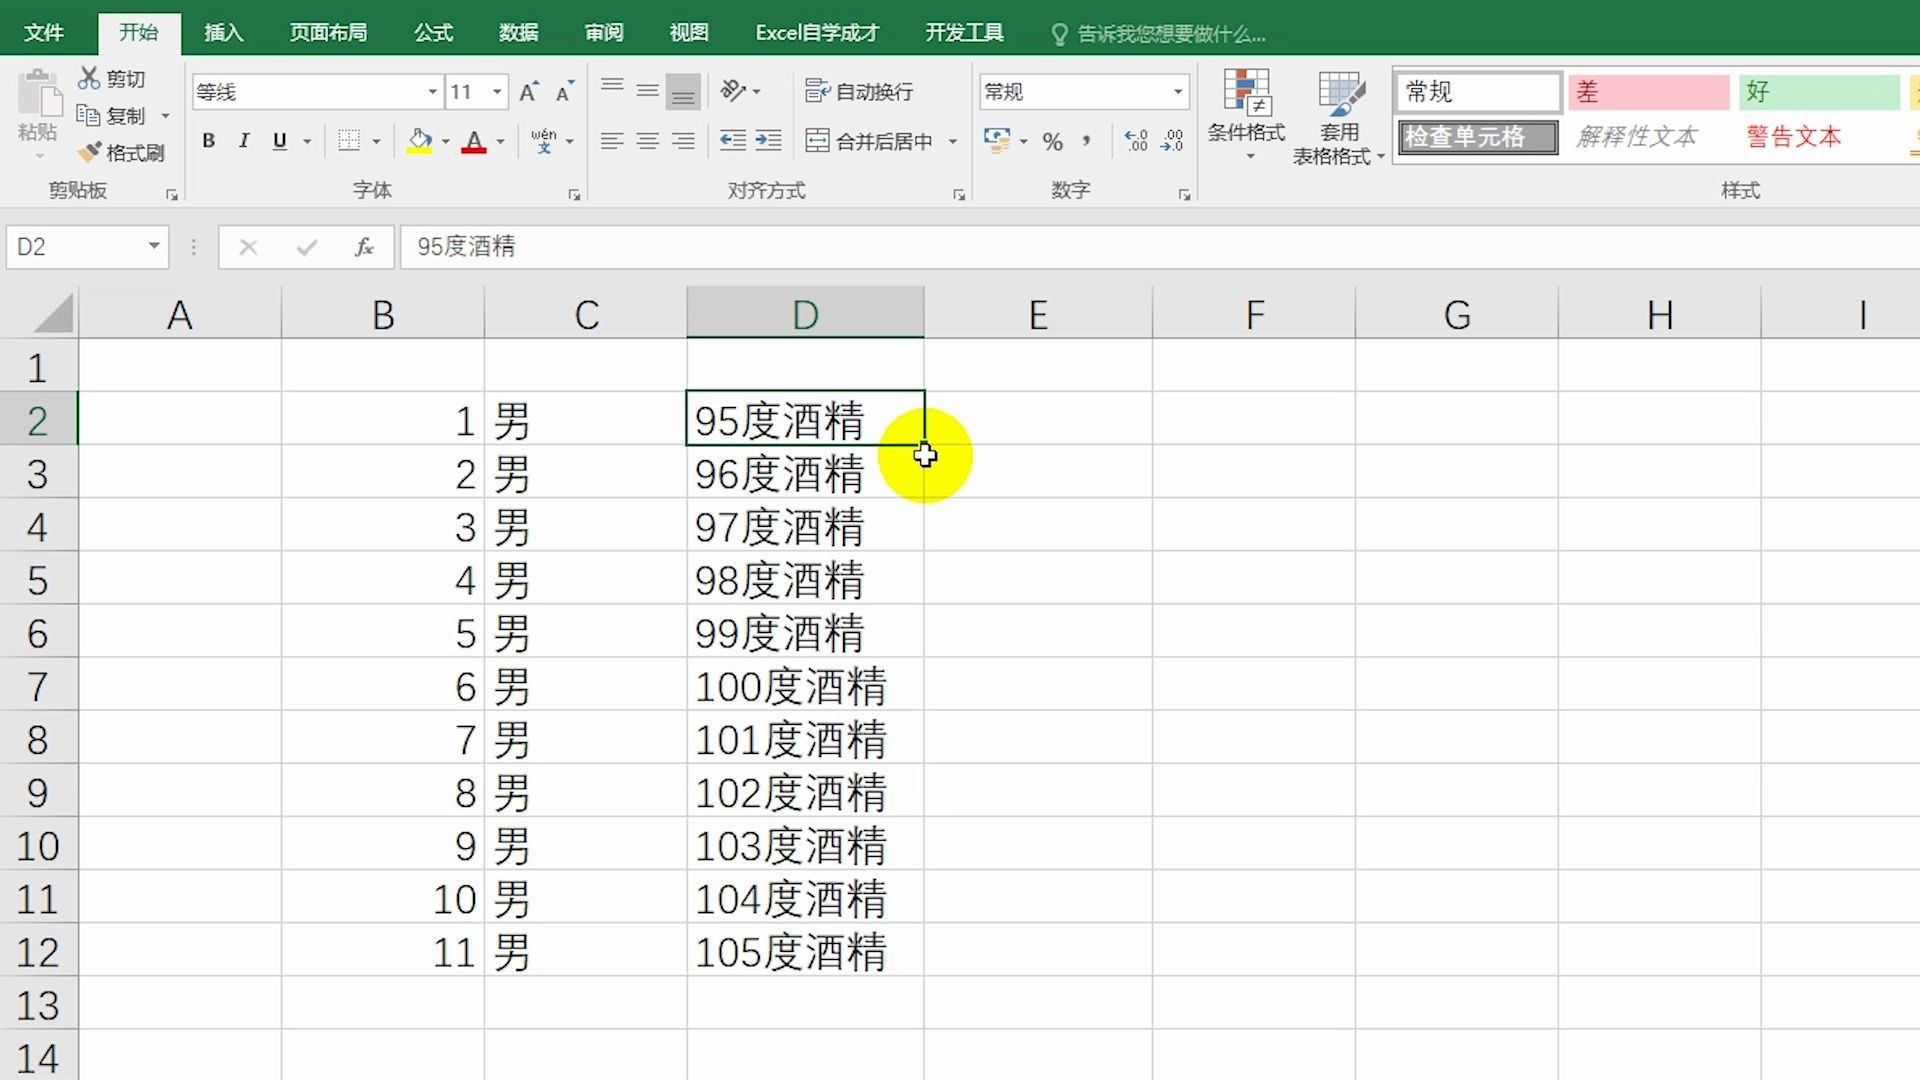Click the center align icon

pos(647,141)
